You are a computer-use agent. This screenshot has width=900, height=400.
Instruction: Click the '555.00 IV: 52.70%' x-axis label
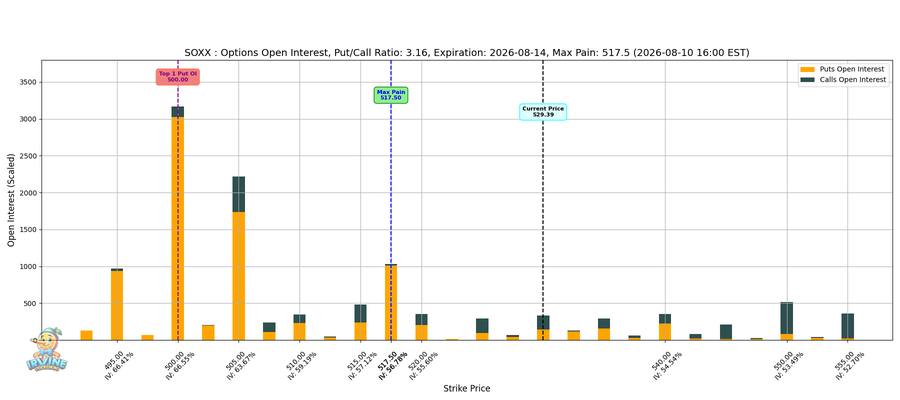pos(847,366)
